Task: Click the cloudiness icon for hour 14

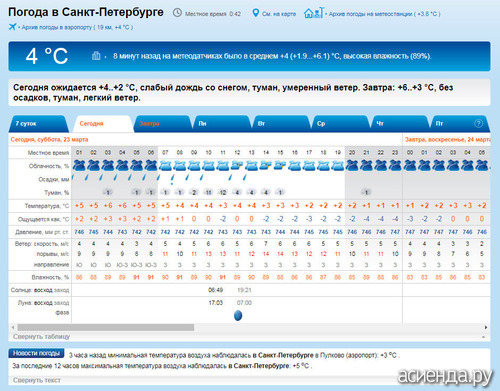Action: coord(266,165)
